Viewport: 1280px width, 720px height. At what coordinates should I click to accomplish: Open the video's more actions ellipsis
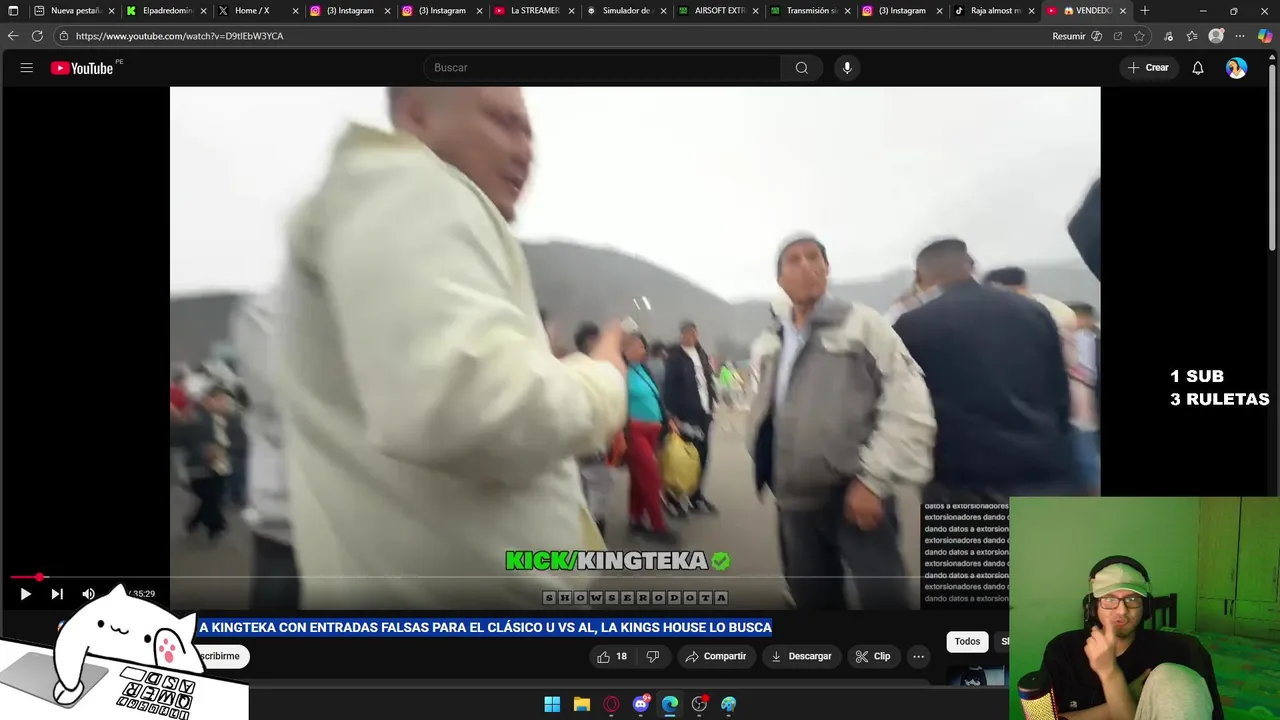pyautogui.click(x=918, y=656)
